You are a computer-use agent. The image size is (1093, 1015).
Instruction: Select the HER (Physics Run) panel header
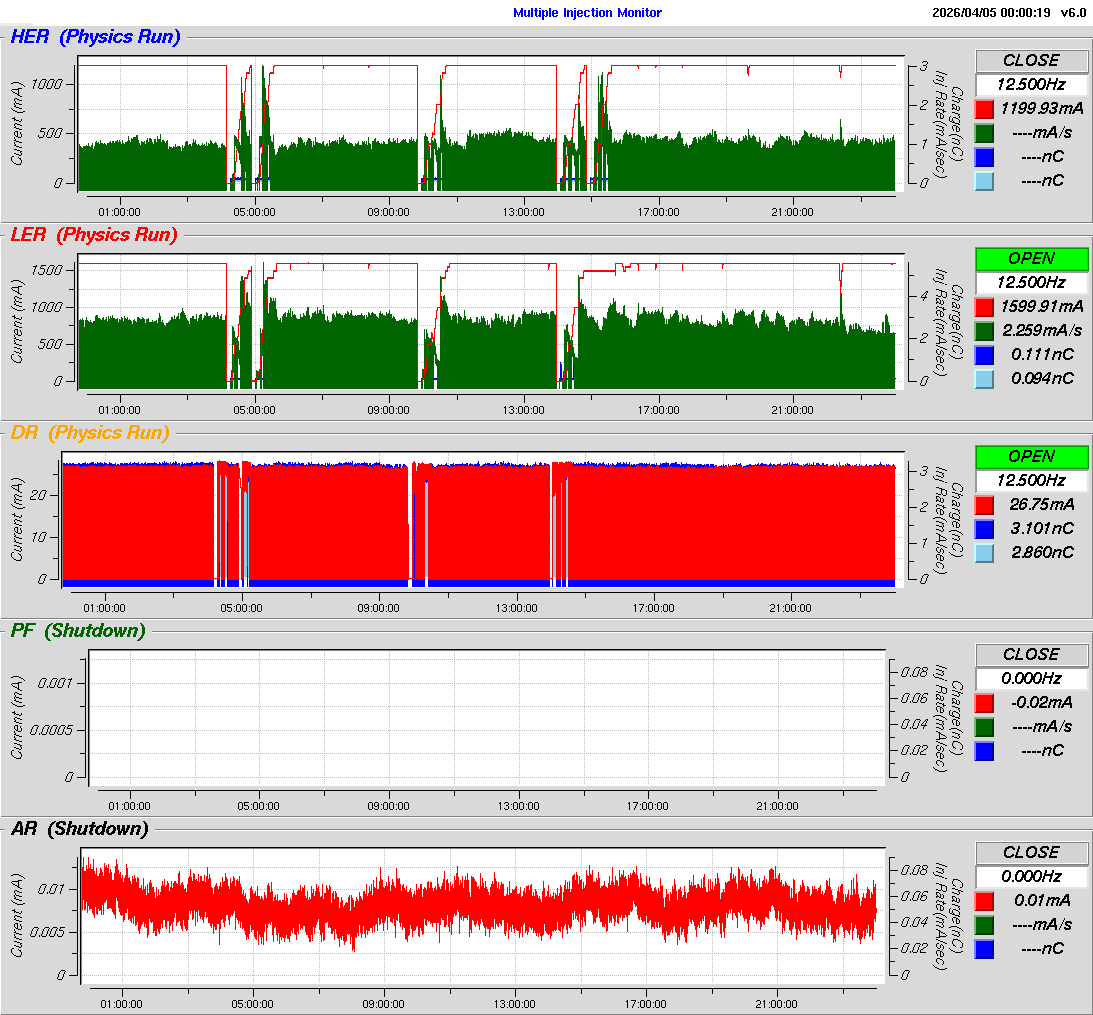pos(96,37)
